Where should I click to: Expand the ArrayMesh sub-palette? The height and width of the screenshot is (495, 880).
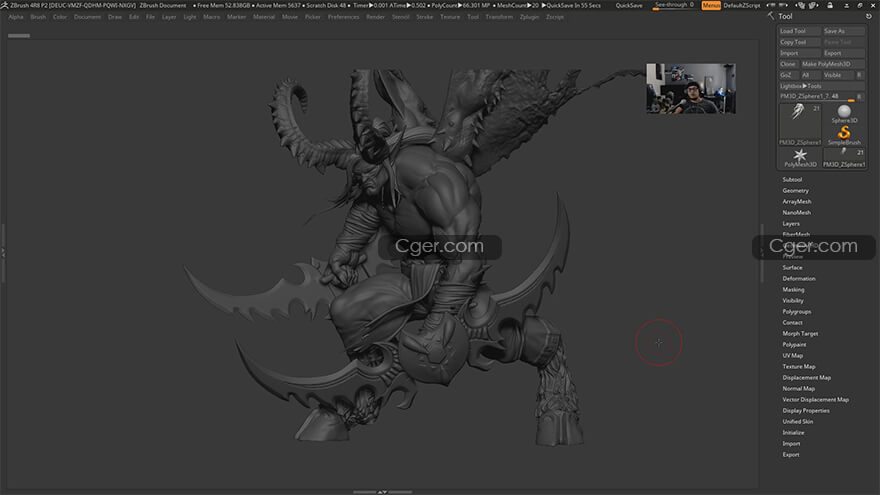click(x=796, y=201)
